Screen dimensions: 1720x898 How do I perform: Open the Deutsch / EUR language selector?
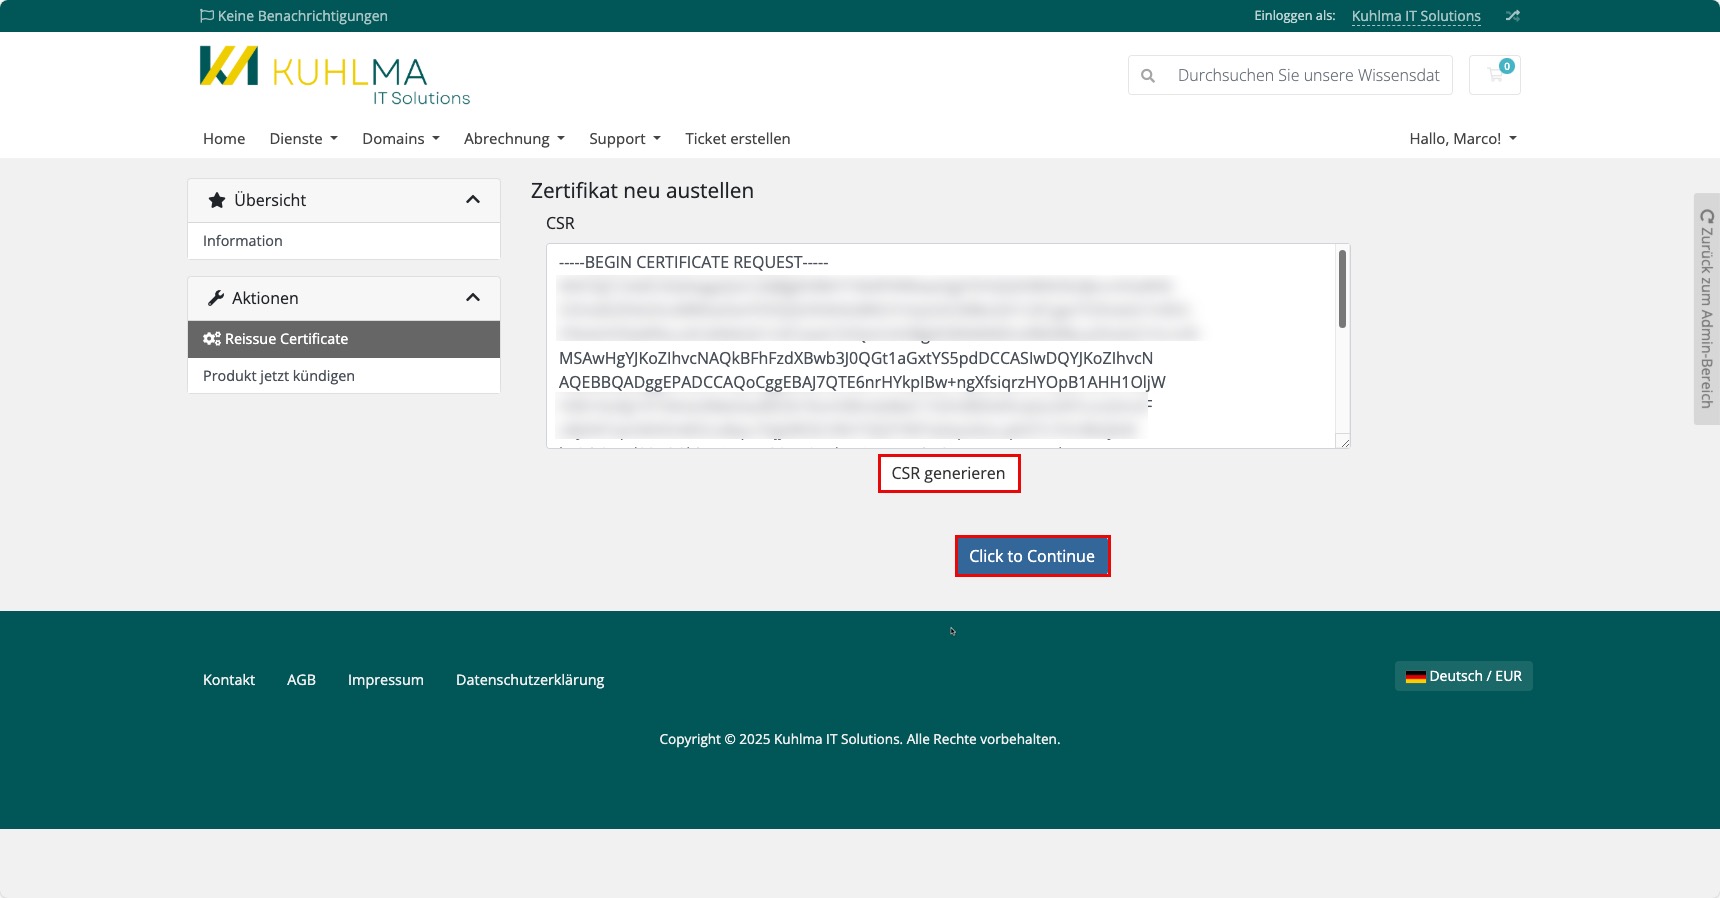point(1463,676)
